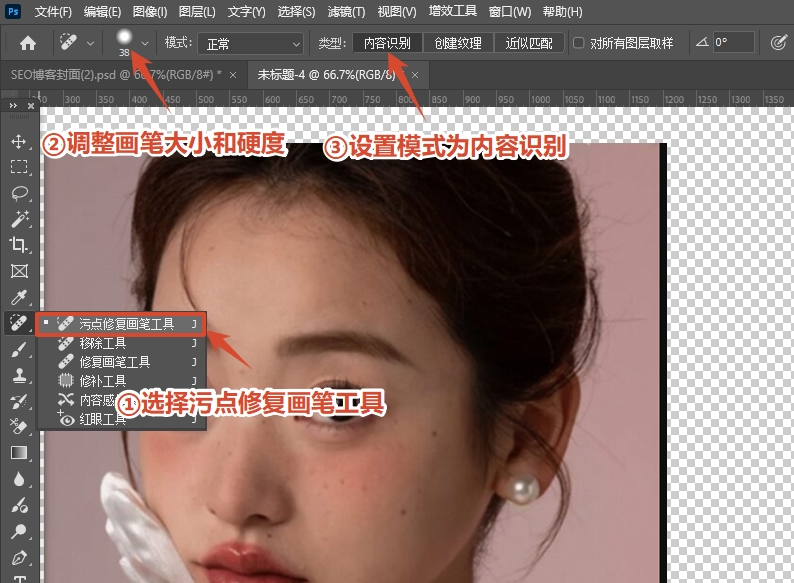Select the Pen tool

18,557
